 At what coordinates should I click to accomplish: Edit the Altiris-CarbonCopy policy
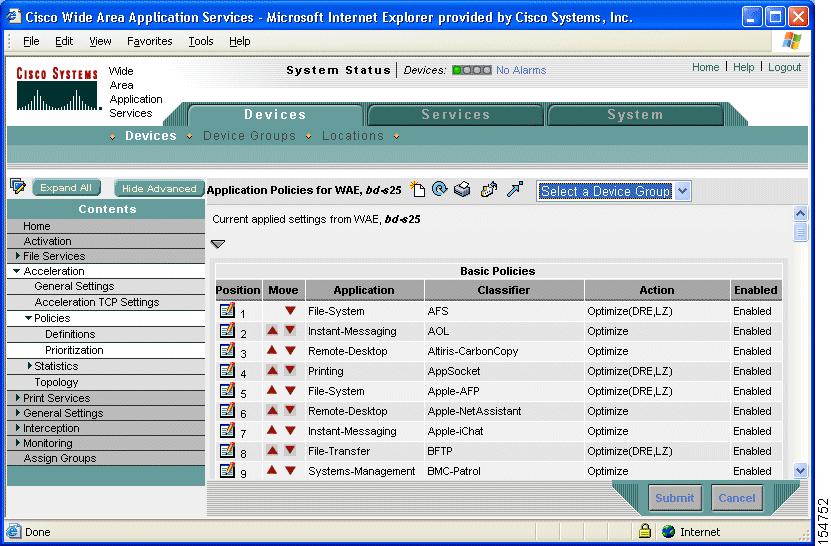[x=227, y=350]
